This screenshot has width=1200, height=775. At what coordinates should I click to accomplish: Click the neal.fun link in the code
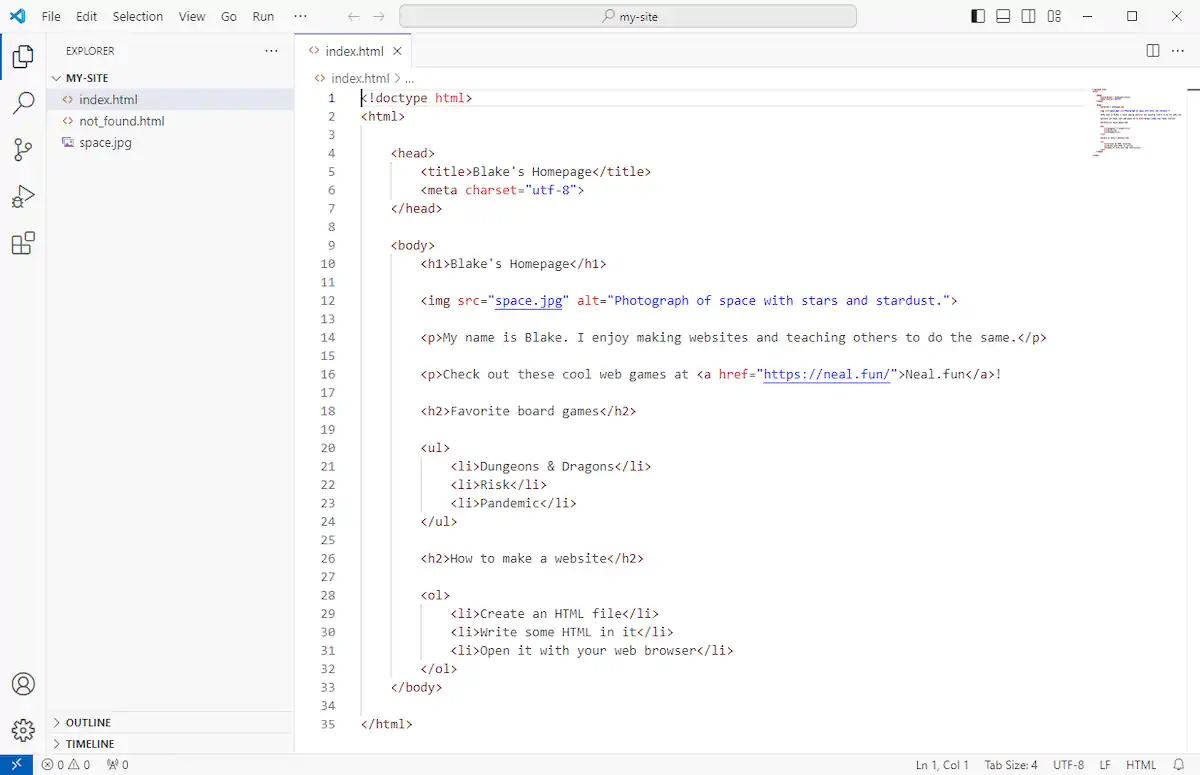(x=826, y=374)
